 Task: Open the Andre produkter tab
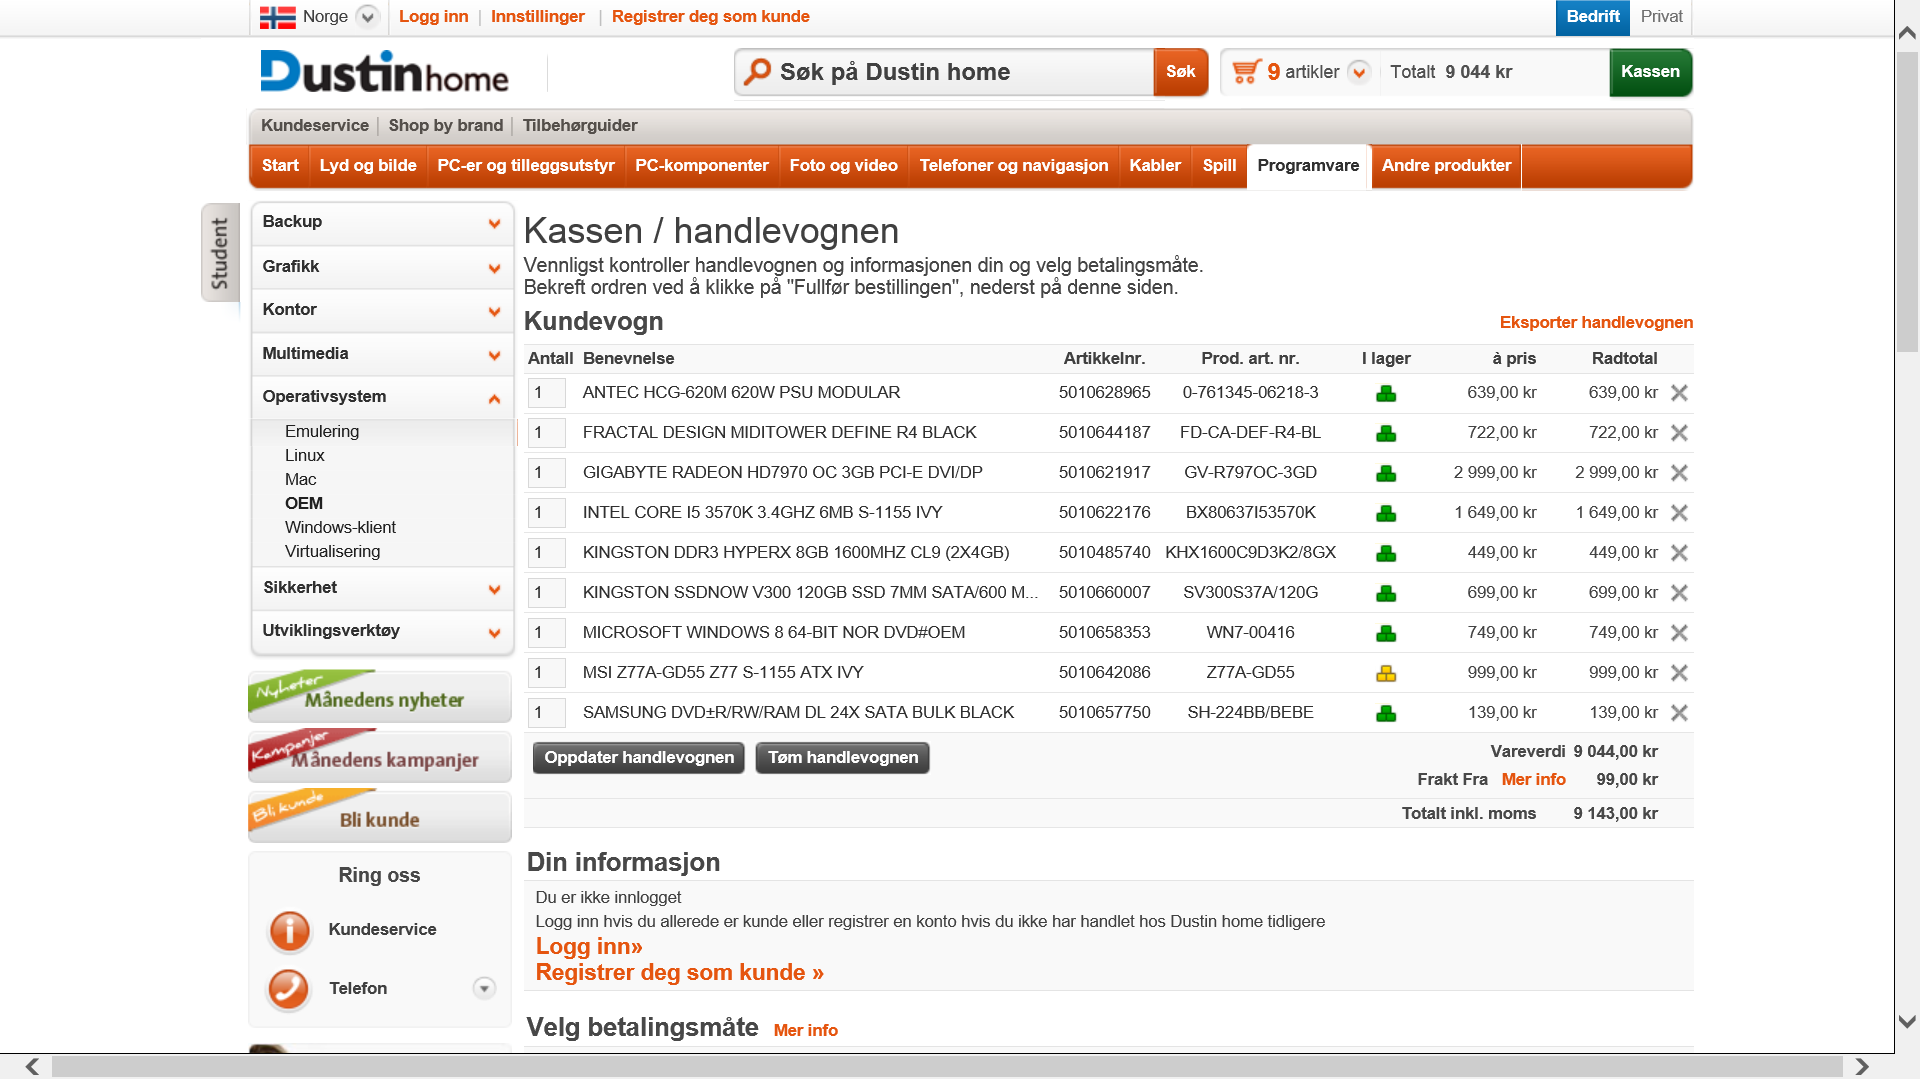[1446, 166]
